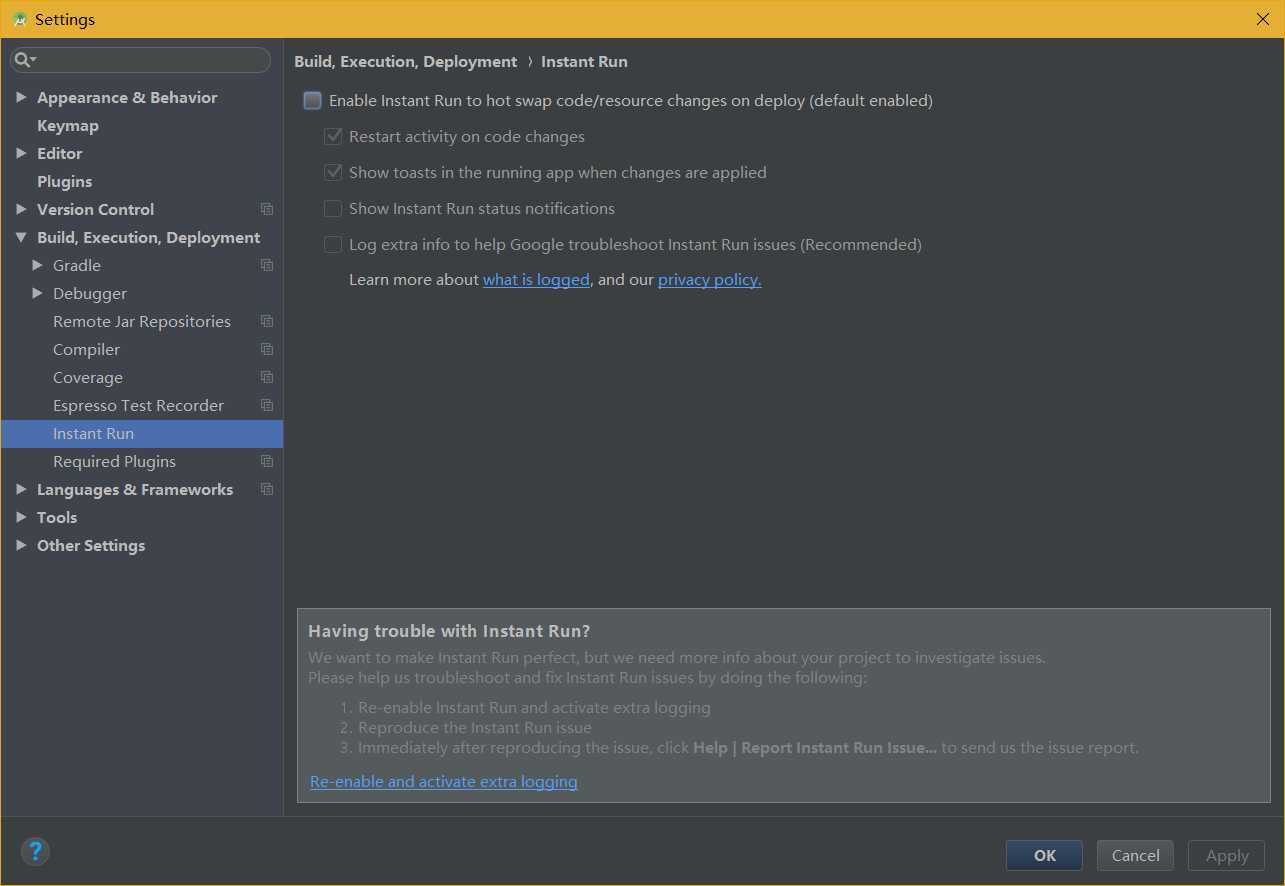This screenshot has width=1285, height=886.
Task: Click the search magnifier icon in settings
Action: [22, 60]
